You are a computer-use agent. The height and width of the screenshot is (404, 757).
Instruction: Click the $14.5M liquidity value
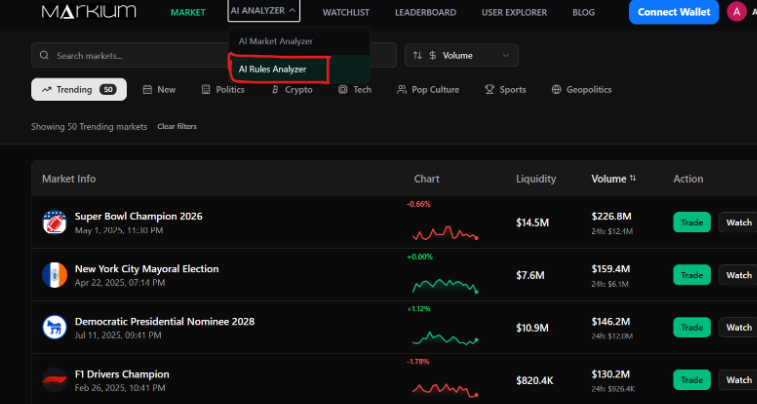[532, 223]
